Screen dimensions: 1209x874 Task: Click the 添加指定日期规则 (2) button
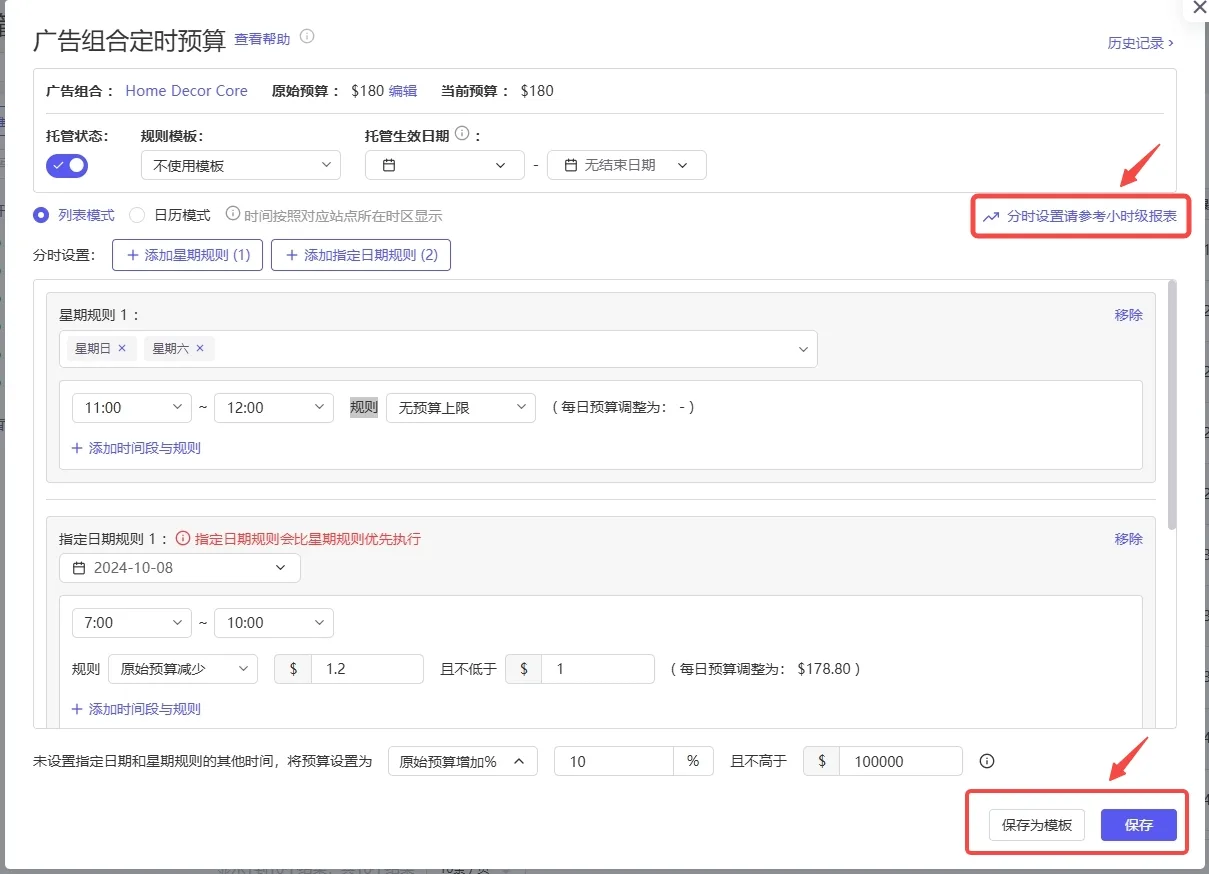click(361, 255)
